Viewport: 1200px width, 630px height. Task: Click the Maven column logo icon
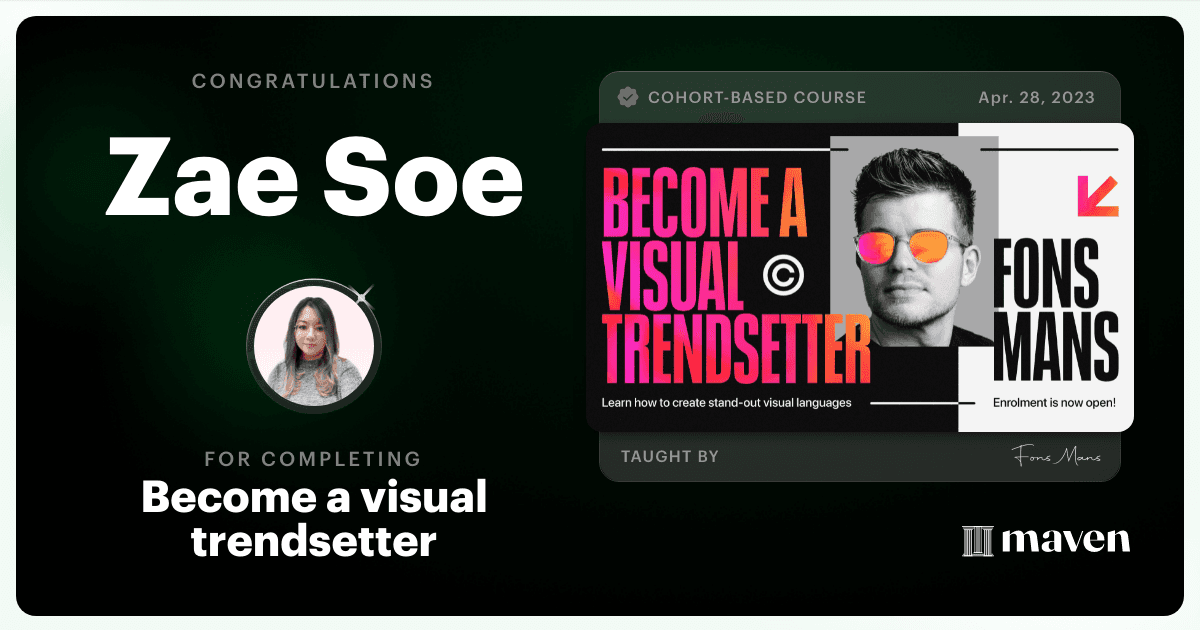coord(977,540)
